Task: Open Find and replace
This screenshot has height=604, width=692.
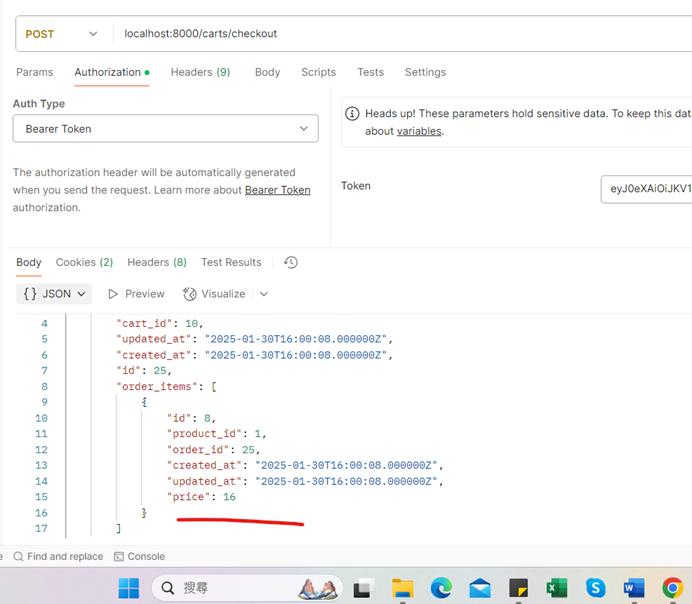Action: (58, 556)
